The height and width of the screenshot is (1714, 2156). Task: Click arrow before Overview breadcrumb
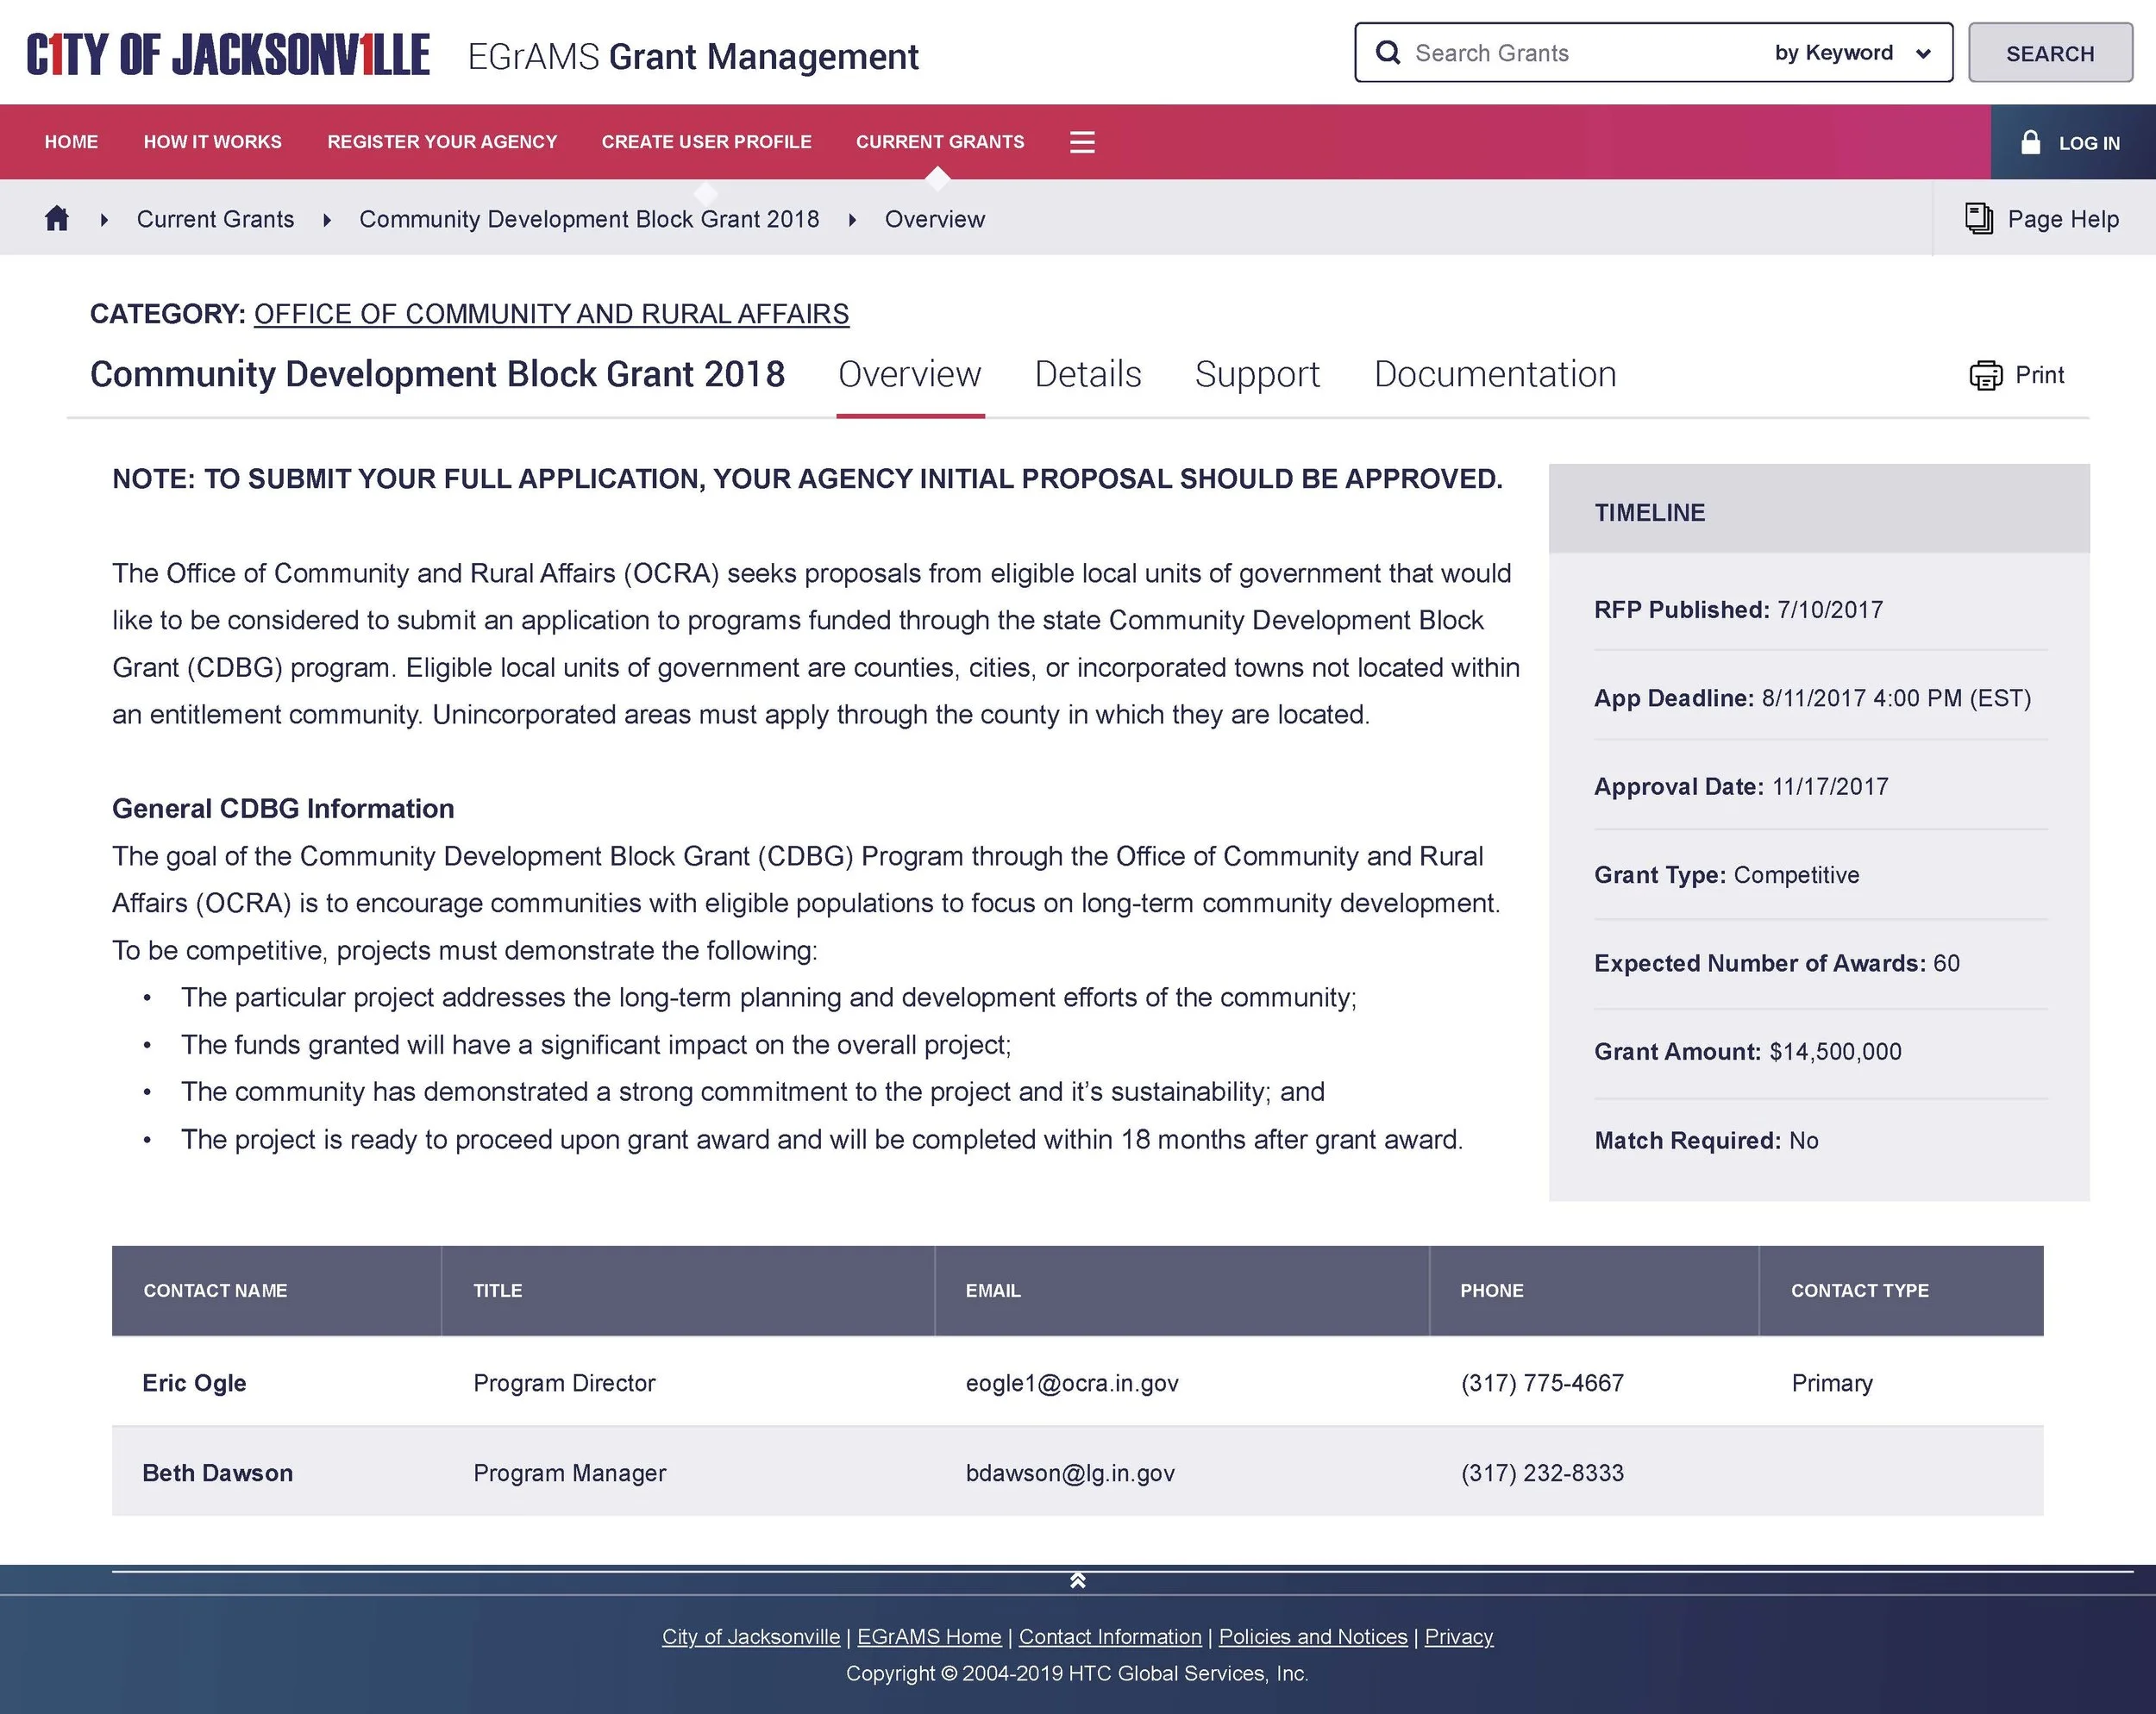click(852, 219)
